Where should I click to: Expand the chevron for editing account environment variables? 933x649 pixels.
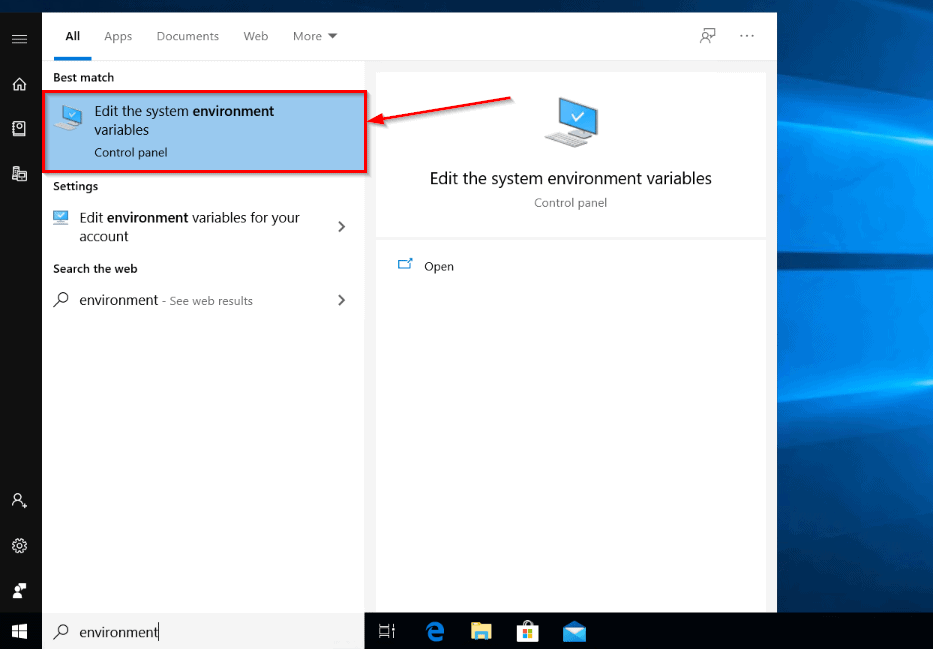tap(342, 227)
